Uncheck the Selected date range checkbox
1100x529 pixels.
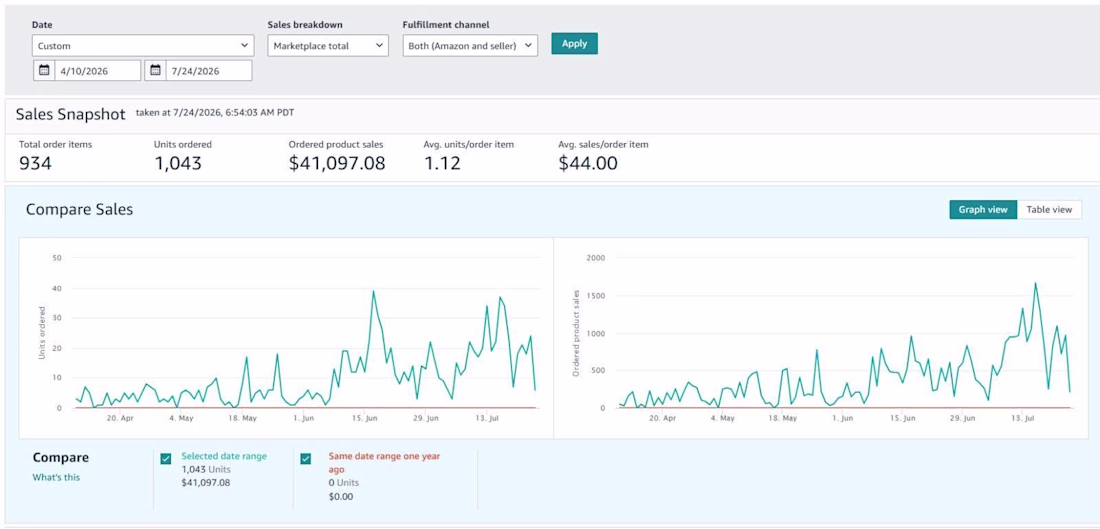click(x=166, y=459)
